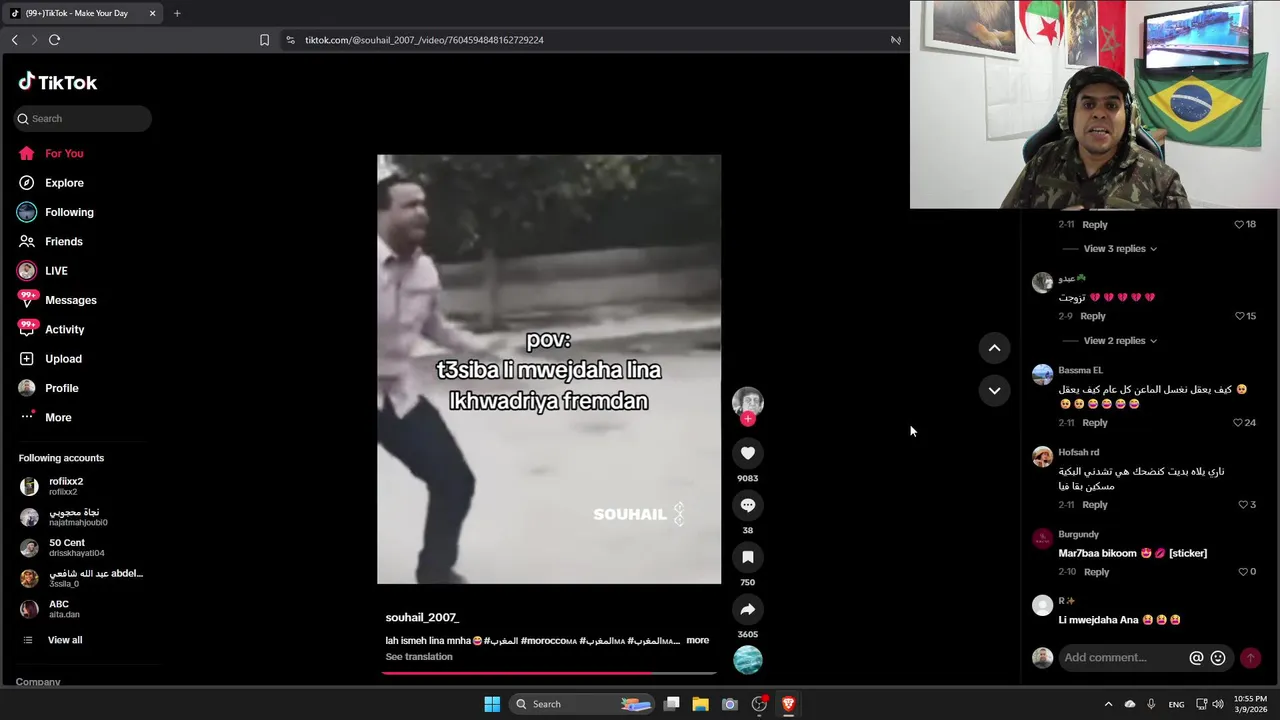The image size is (1280, 720).
Task: Click the browser address bar URL
Action: [424, 40]
